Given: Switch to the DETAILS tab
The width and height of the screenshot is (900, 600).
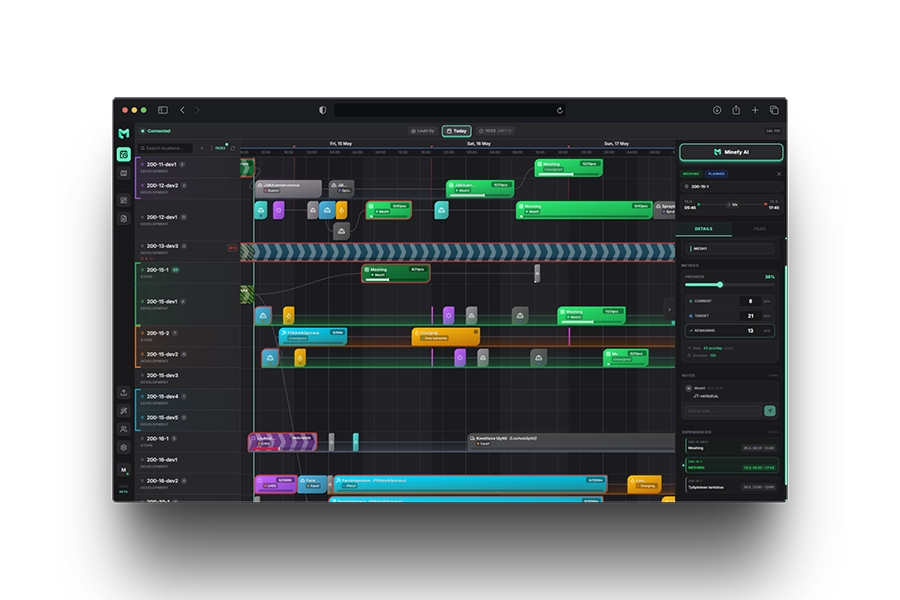Looking at the screenshot, I should (x=704, y=229).
